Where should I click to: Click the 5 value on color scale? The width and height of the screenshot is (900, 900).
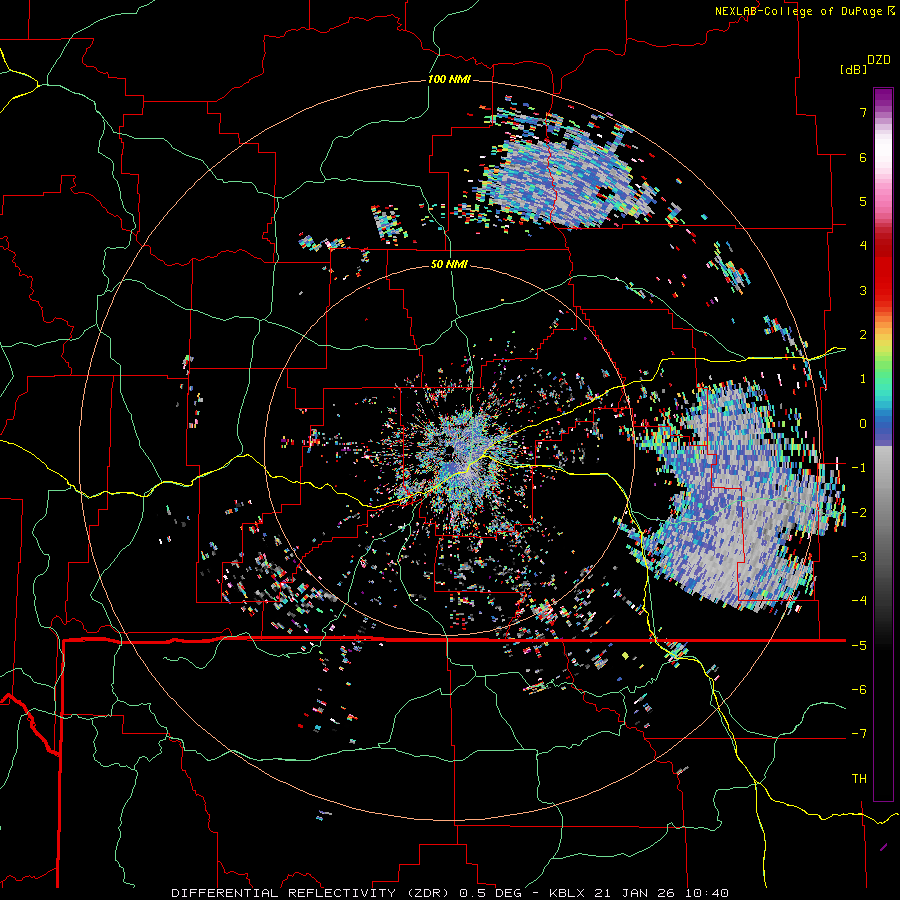pyautogui.click(x=863, y=201)
